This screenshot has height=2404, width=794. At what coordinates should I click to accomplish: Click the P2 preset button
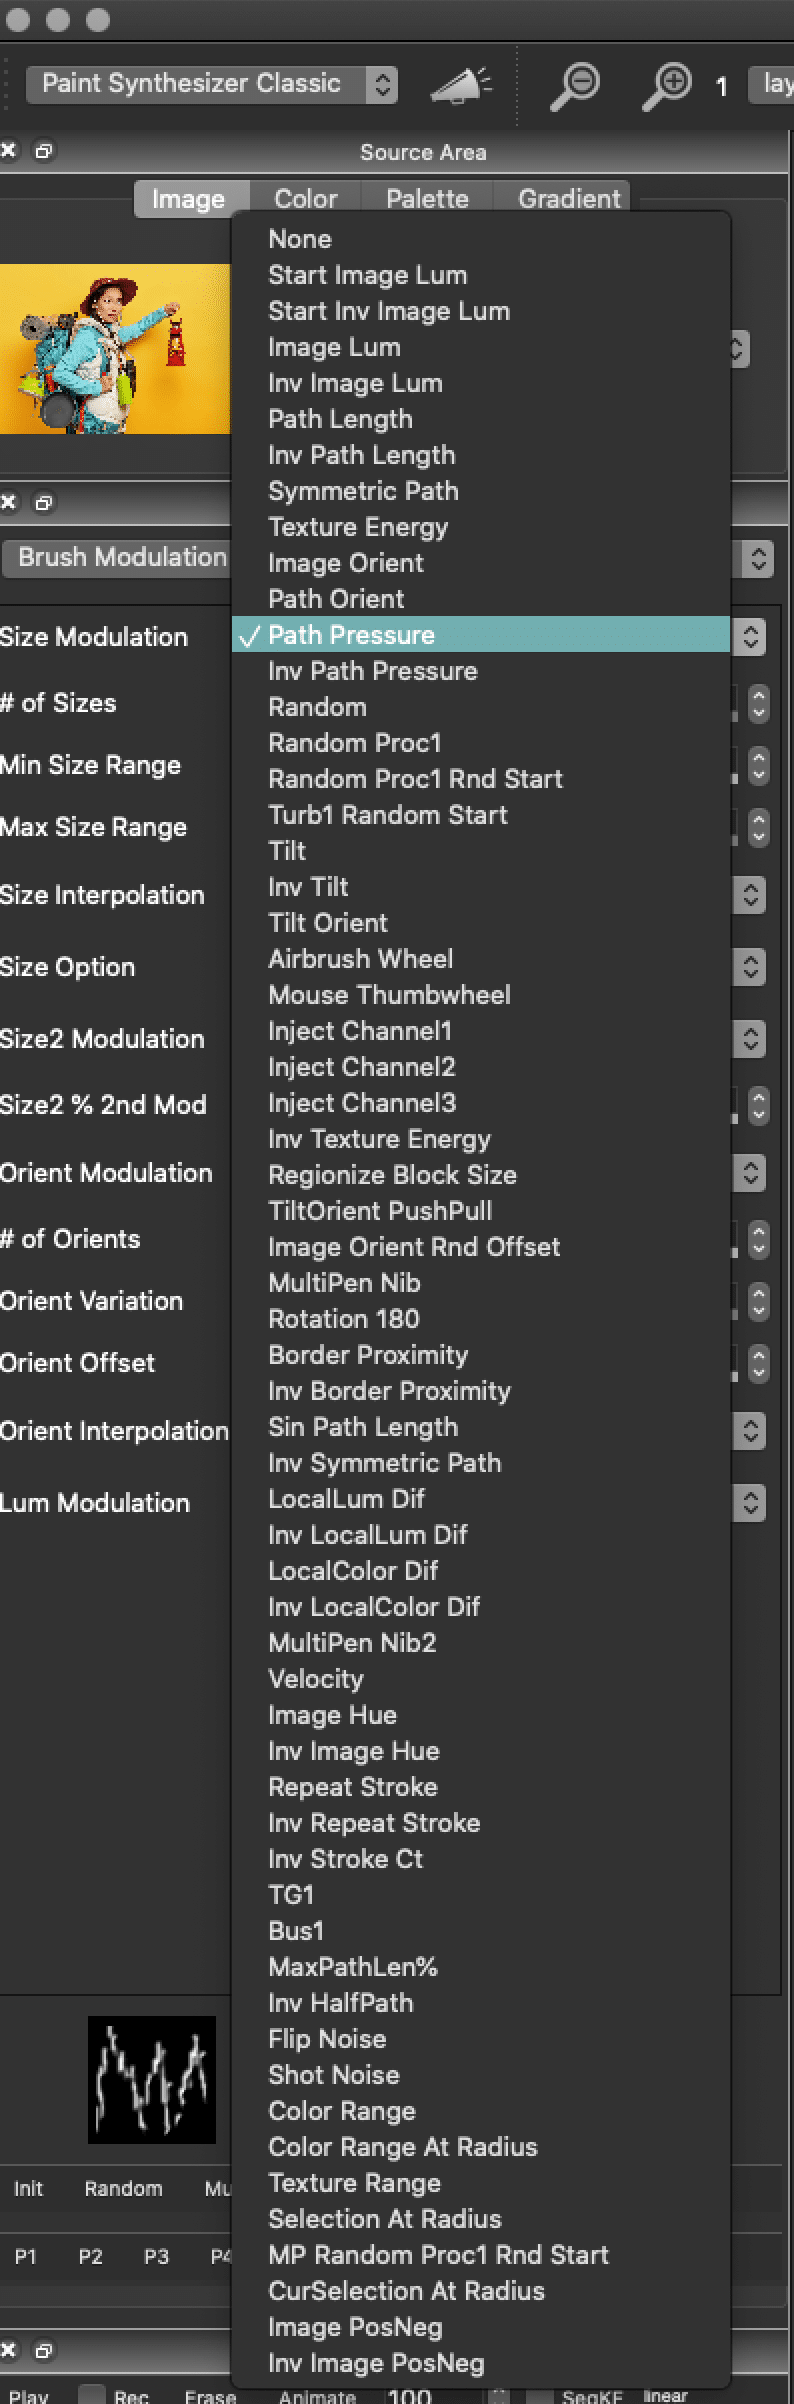pos(90,2257)
